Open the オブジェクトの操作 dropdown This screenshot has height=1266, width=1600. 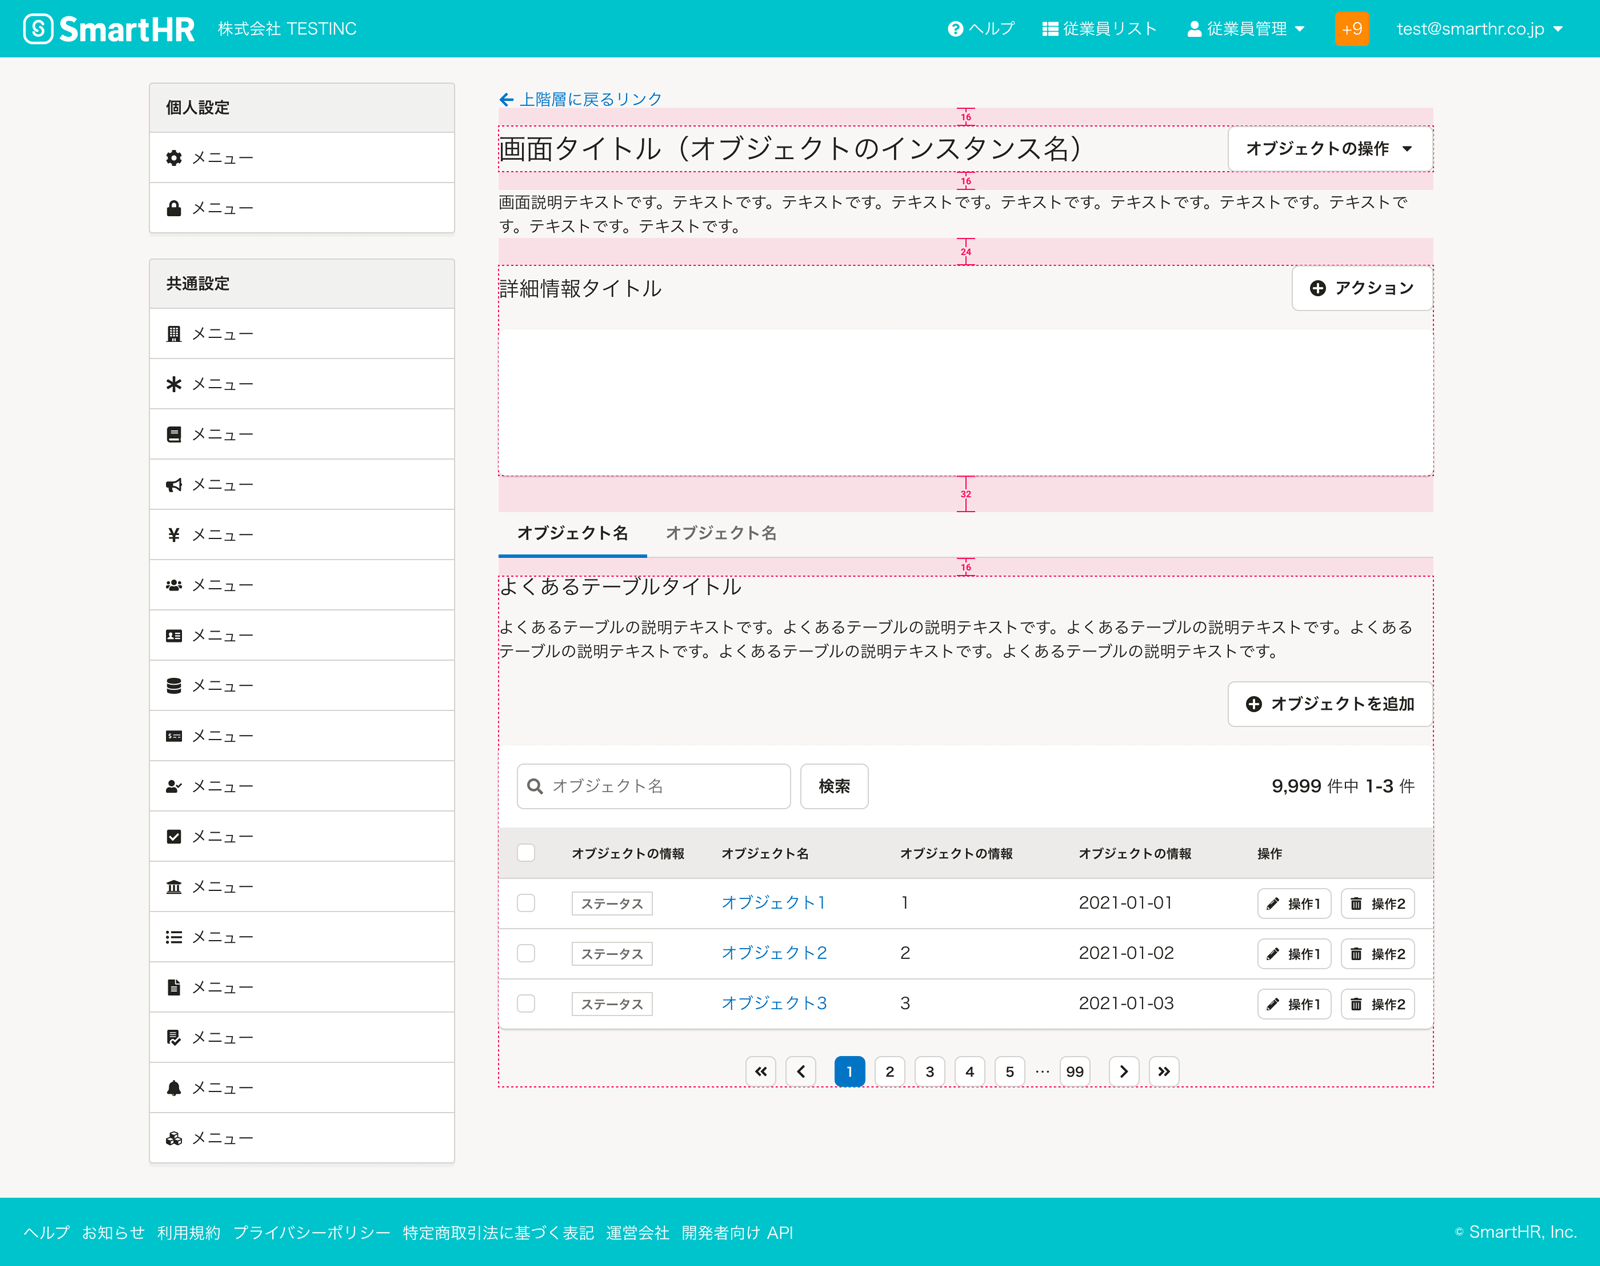click(x=1329, y=149)
